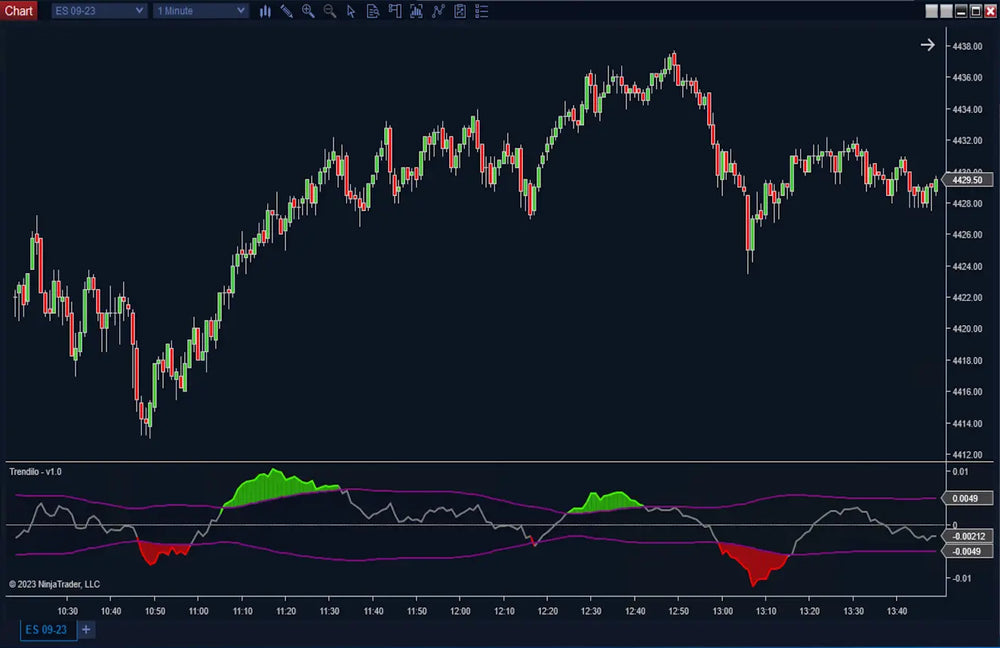This screenshot has width=1000, height=648.
Task: Select the ES 09-23 bottom tab
Action: click(45, 629)
